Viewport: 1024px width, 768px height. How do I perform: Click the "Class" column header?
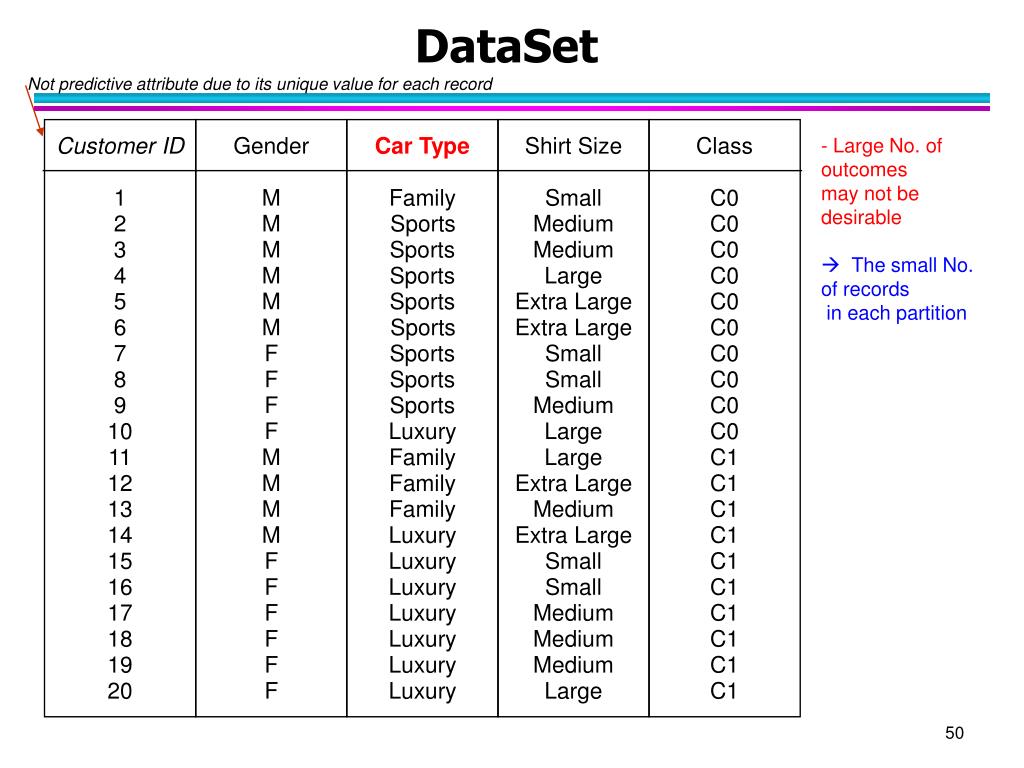coord(724,146)
